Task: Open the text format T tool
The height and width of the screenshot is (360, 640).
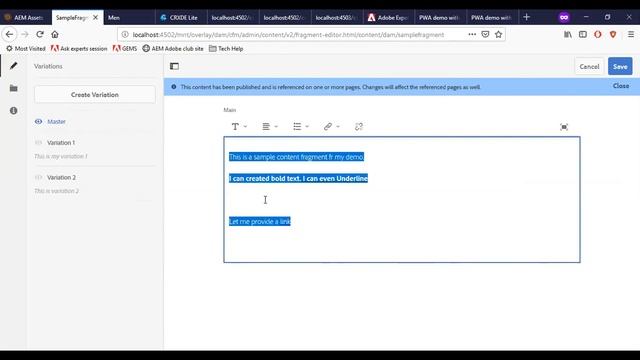Action: pos(235,127)
